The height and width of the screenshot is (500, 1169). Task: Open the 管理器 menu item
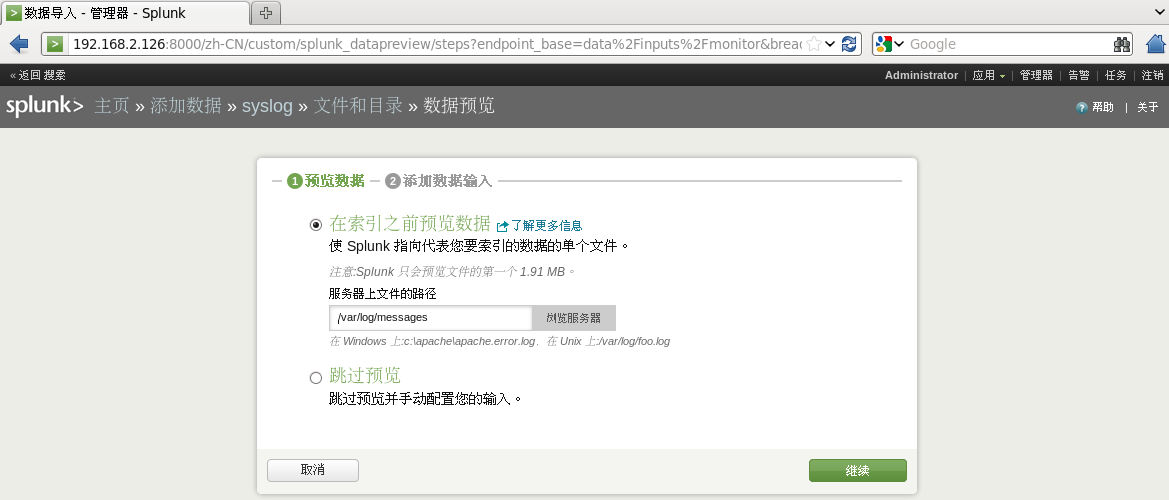[x=1036, y=75]
